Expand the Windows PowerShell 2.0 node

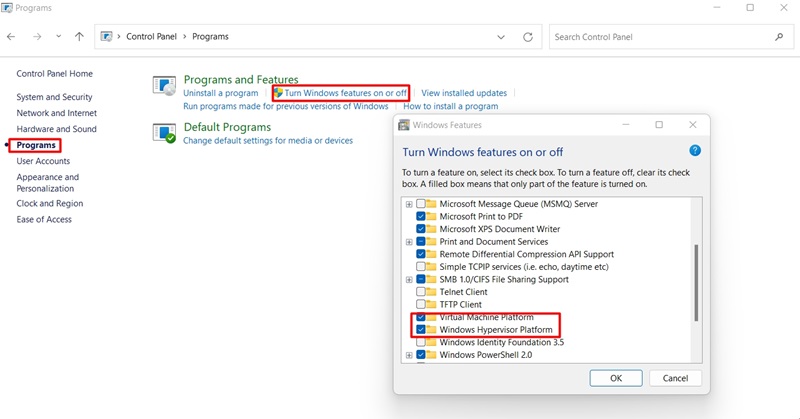point(409,355)
